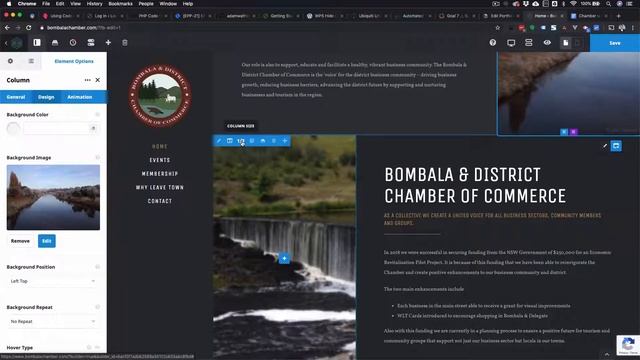Screen dimensions: 640x360
Task: Click the plus icon on the column toolbar
Action: click(x=285, y=140)
